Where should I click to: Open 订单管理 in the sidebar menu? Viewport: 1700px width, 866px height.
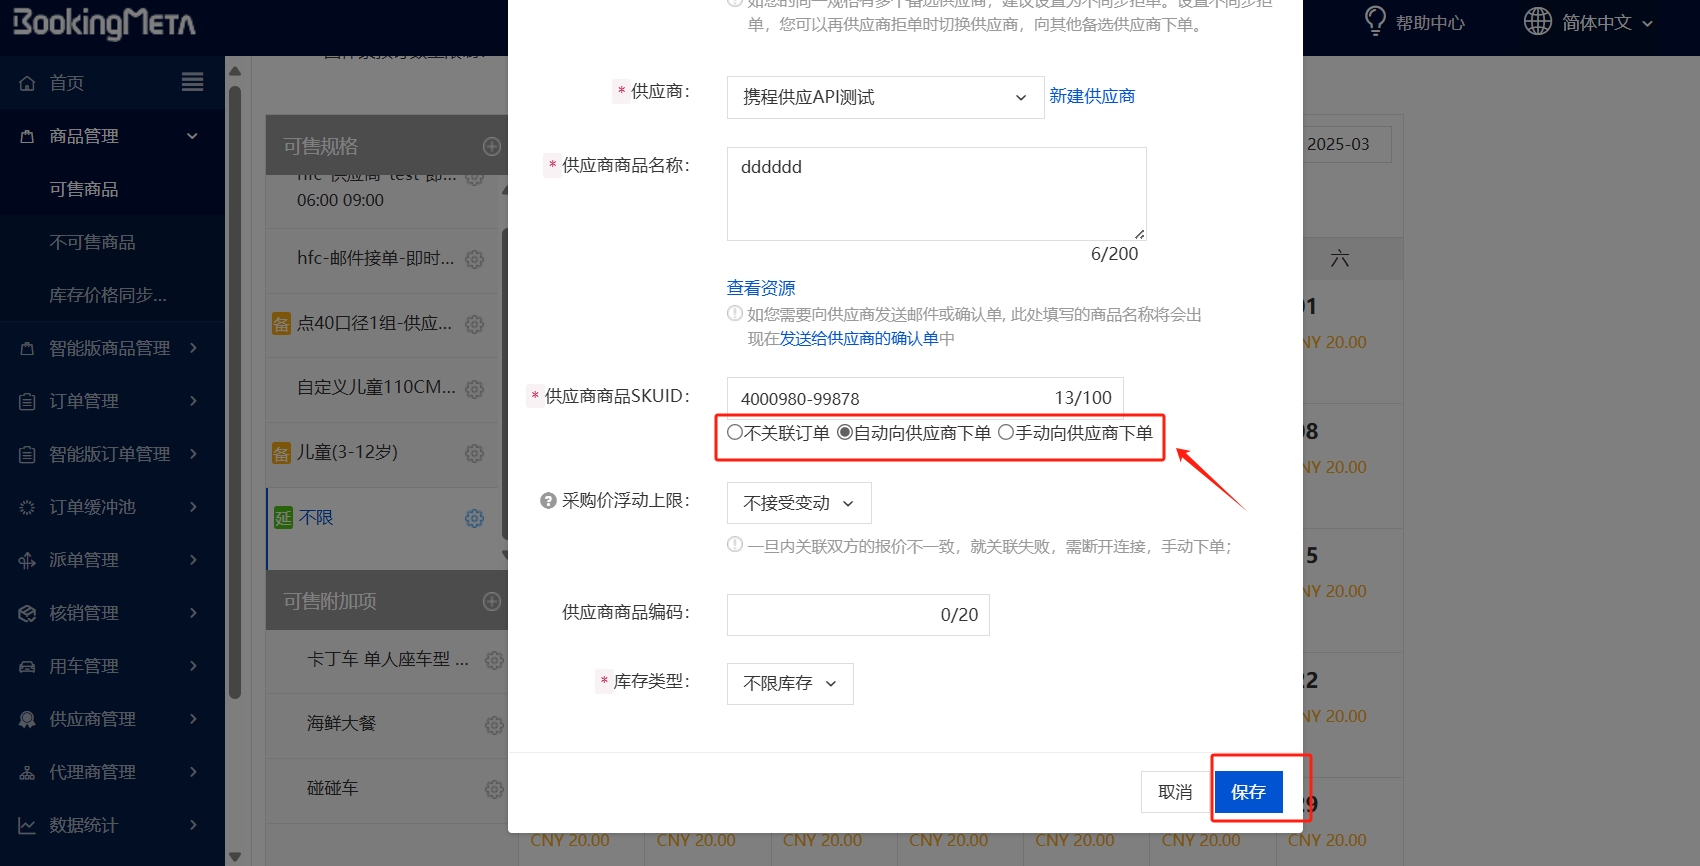110,401
